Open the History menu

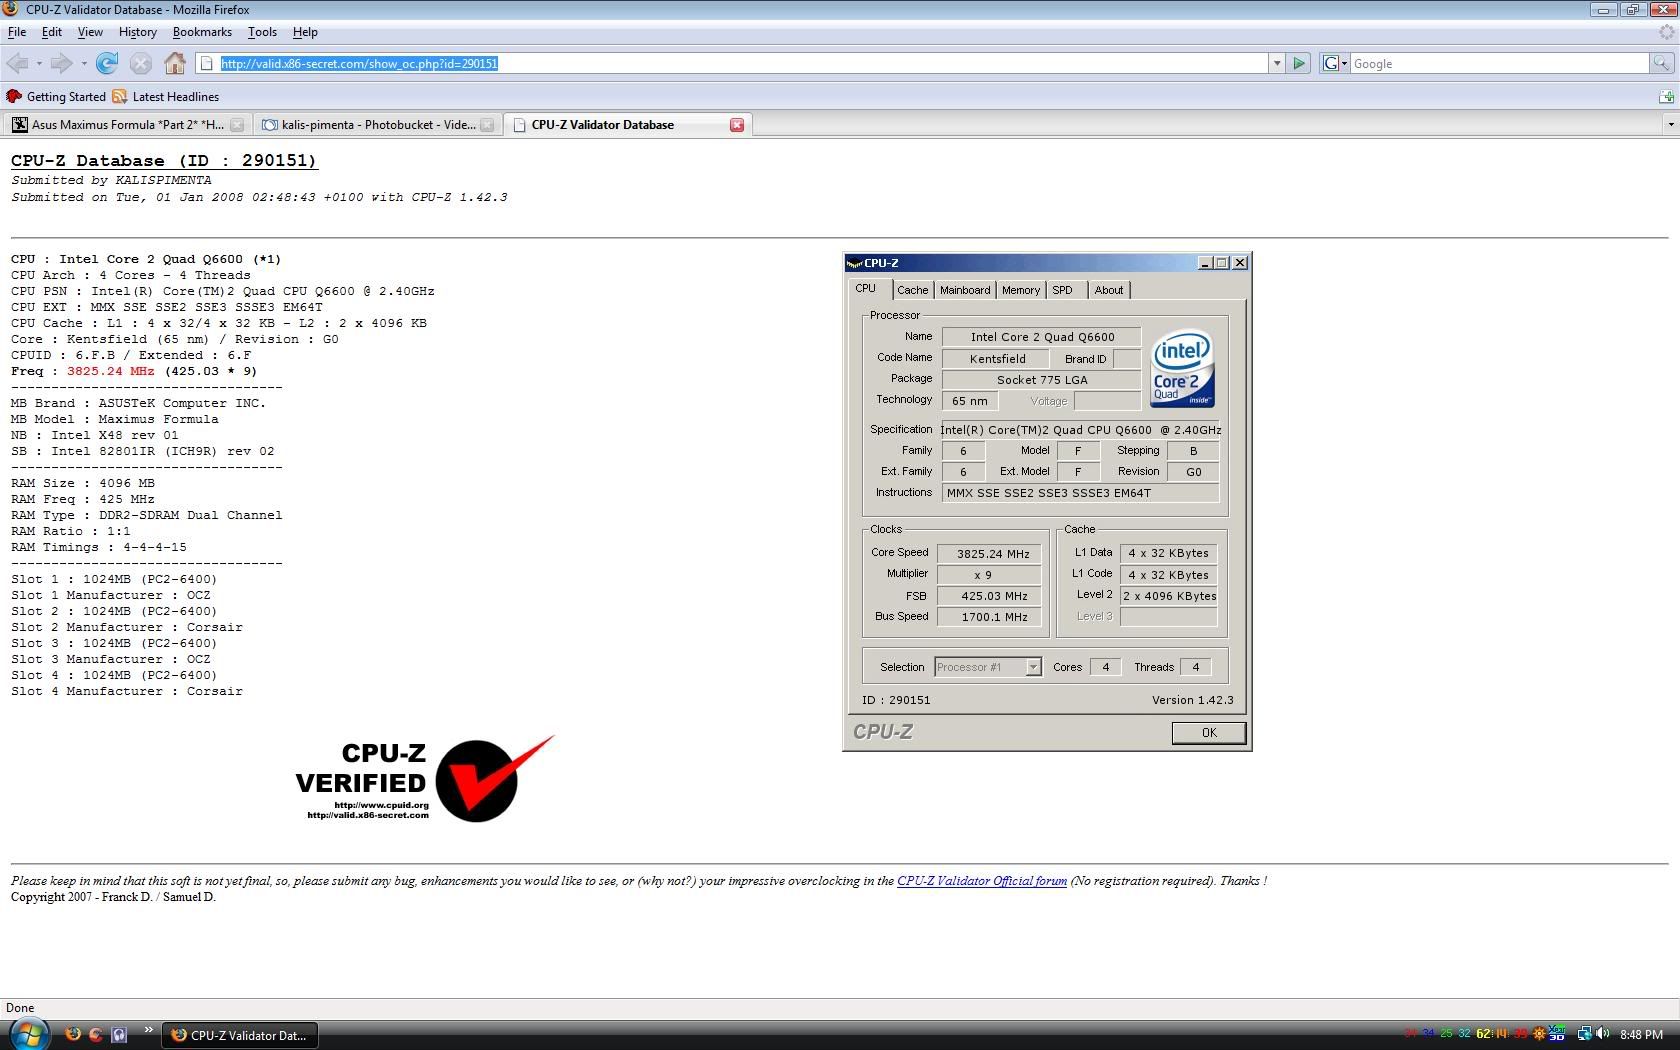(137, 32)
